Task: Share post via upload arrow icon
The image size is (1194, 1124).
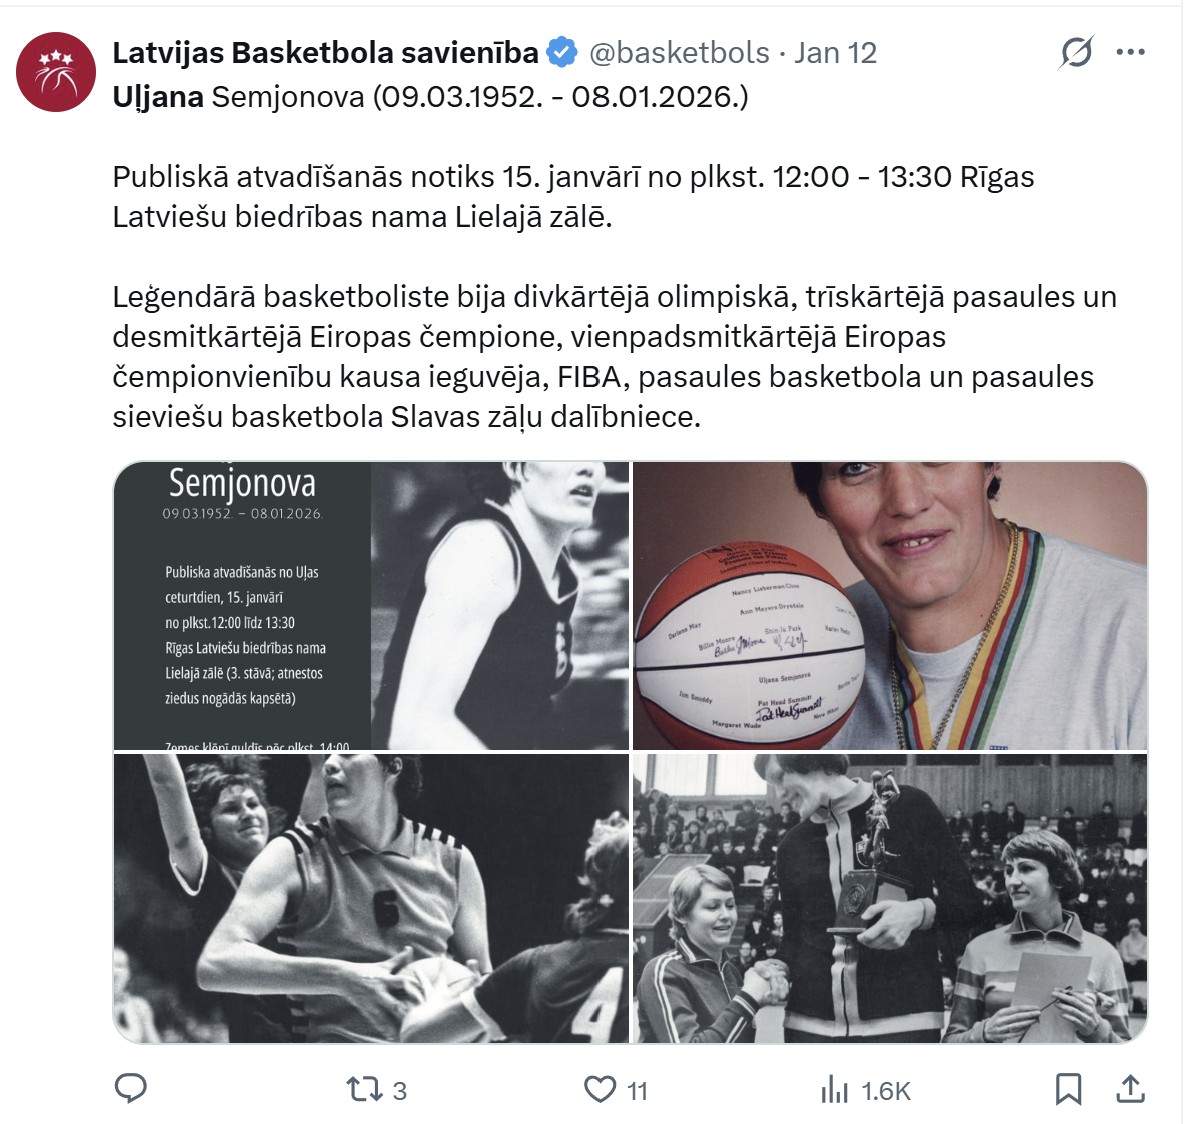Action: (x=1131, y=1089)
